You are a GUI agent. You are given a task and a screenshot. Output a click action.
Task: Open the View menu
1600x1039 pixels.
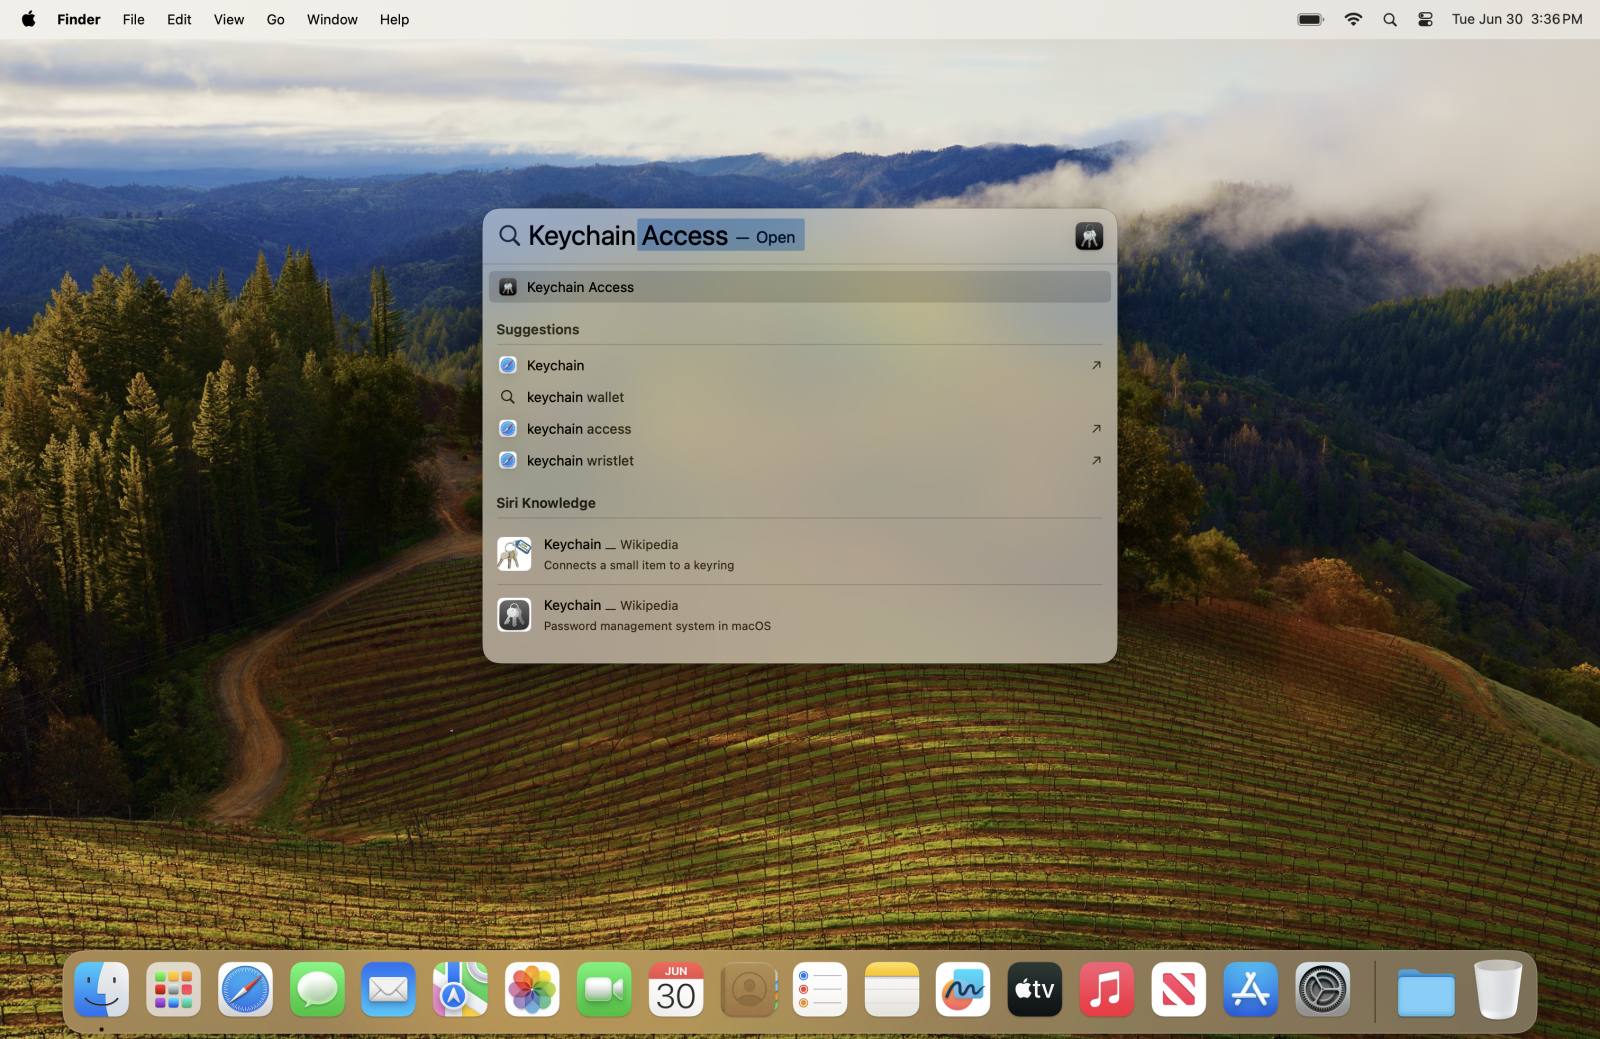click(229, 19)
